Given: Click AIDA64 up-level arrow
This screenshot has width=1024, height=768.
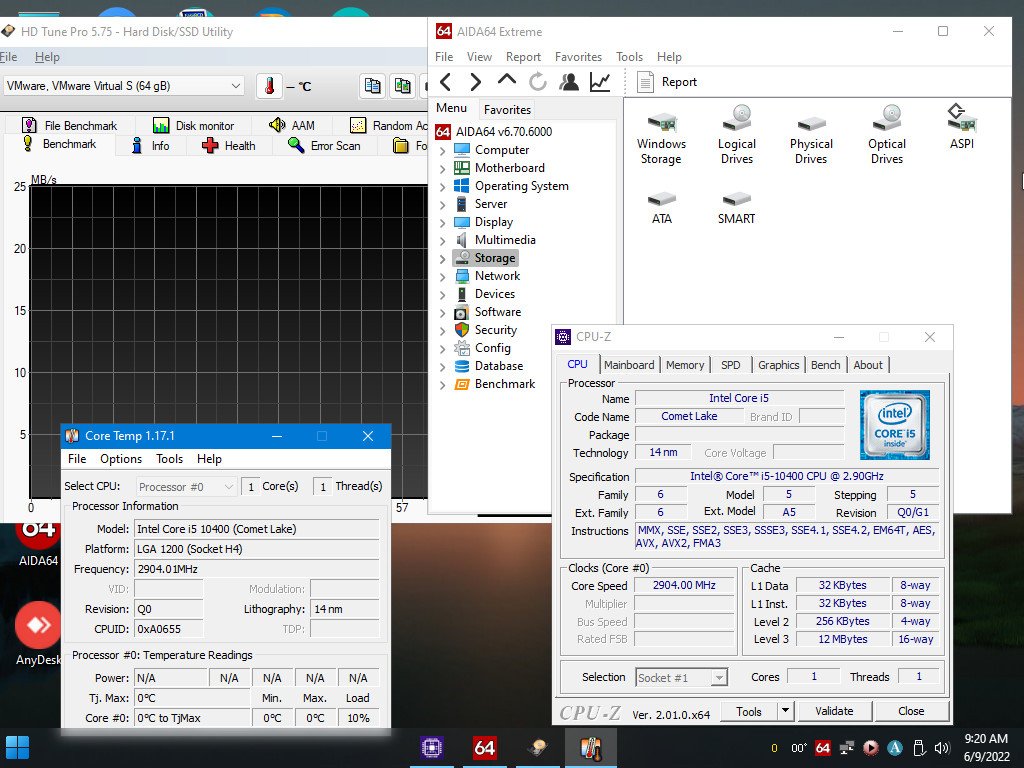Looking at the screenshot, I should [x=507, y=80].
